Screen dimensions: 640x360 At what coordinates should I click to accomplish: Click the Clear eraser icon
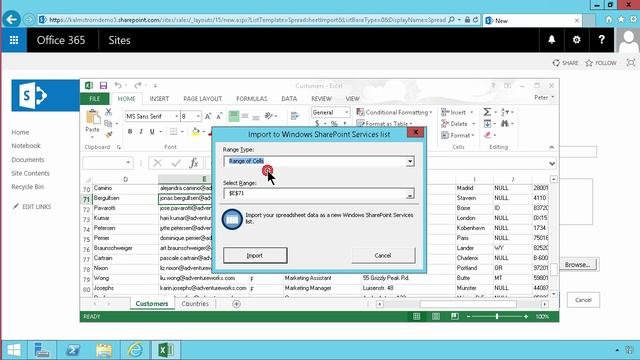pos(487,135)
